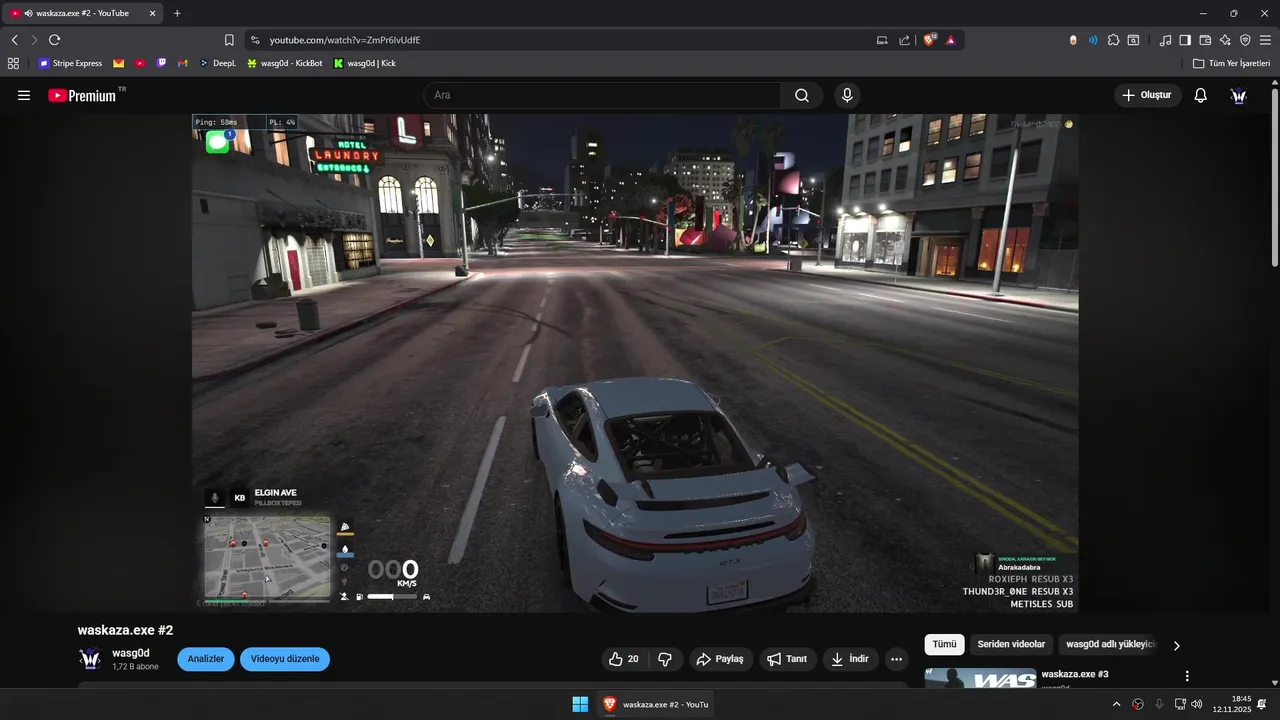Bookmark this page icon

[x=229, y=40]
